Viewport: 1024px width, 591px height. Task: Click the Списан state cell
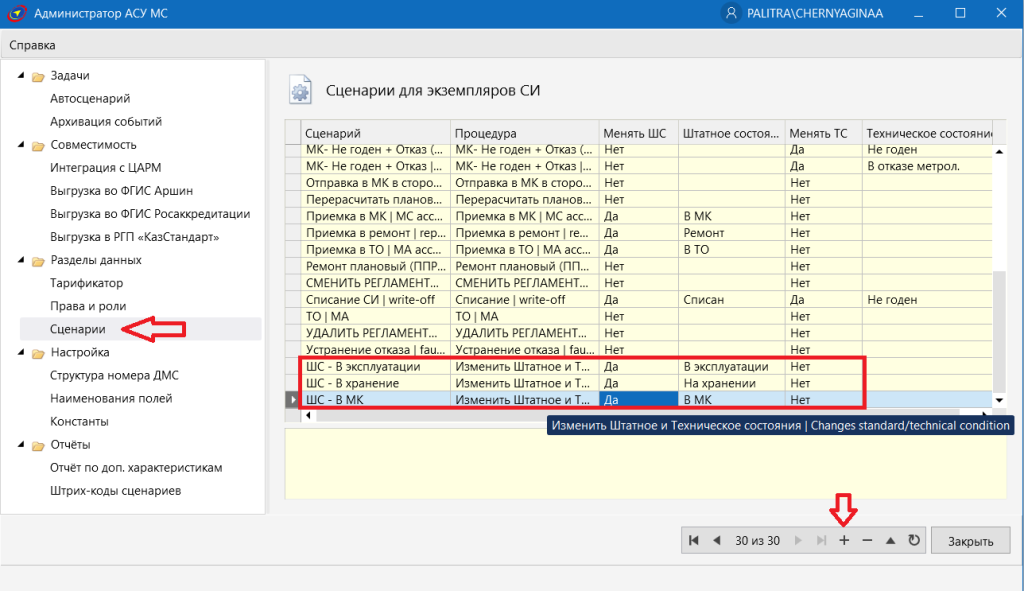click(732, 300)
